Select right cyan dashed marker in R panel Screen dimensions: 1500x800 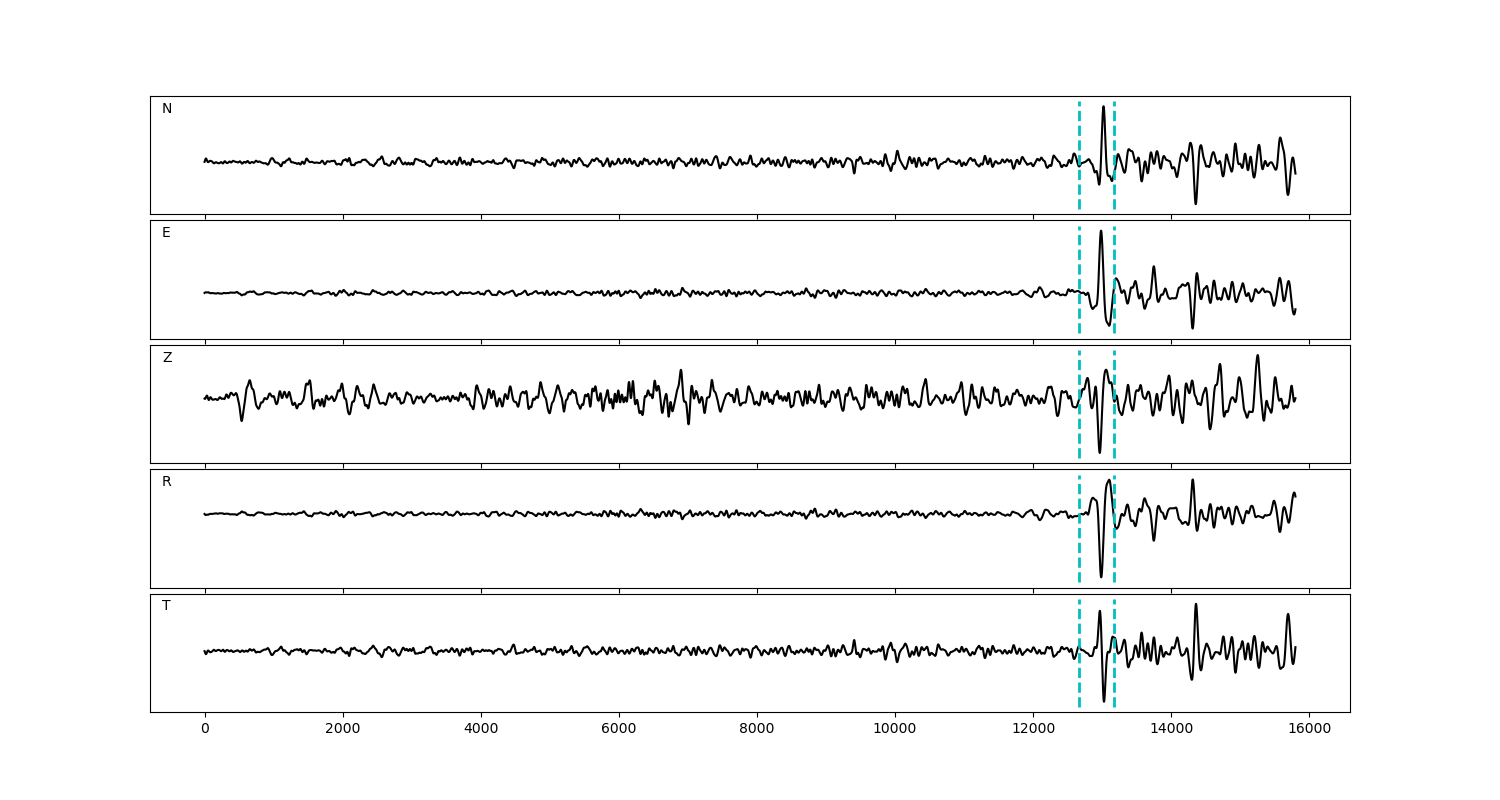click(x=1114, y=550)
